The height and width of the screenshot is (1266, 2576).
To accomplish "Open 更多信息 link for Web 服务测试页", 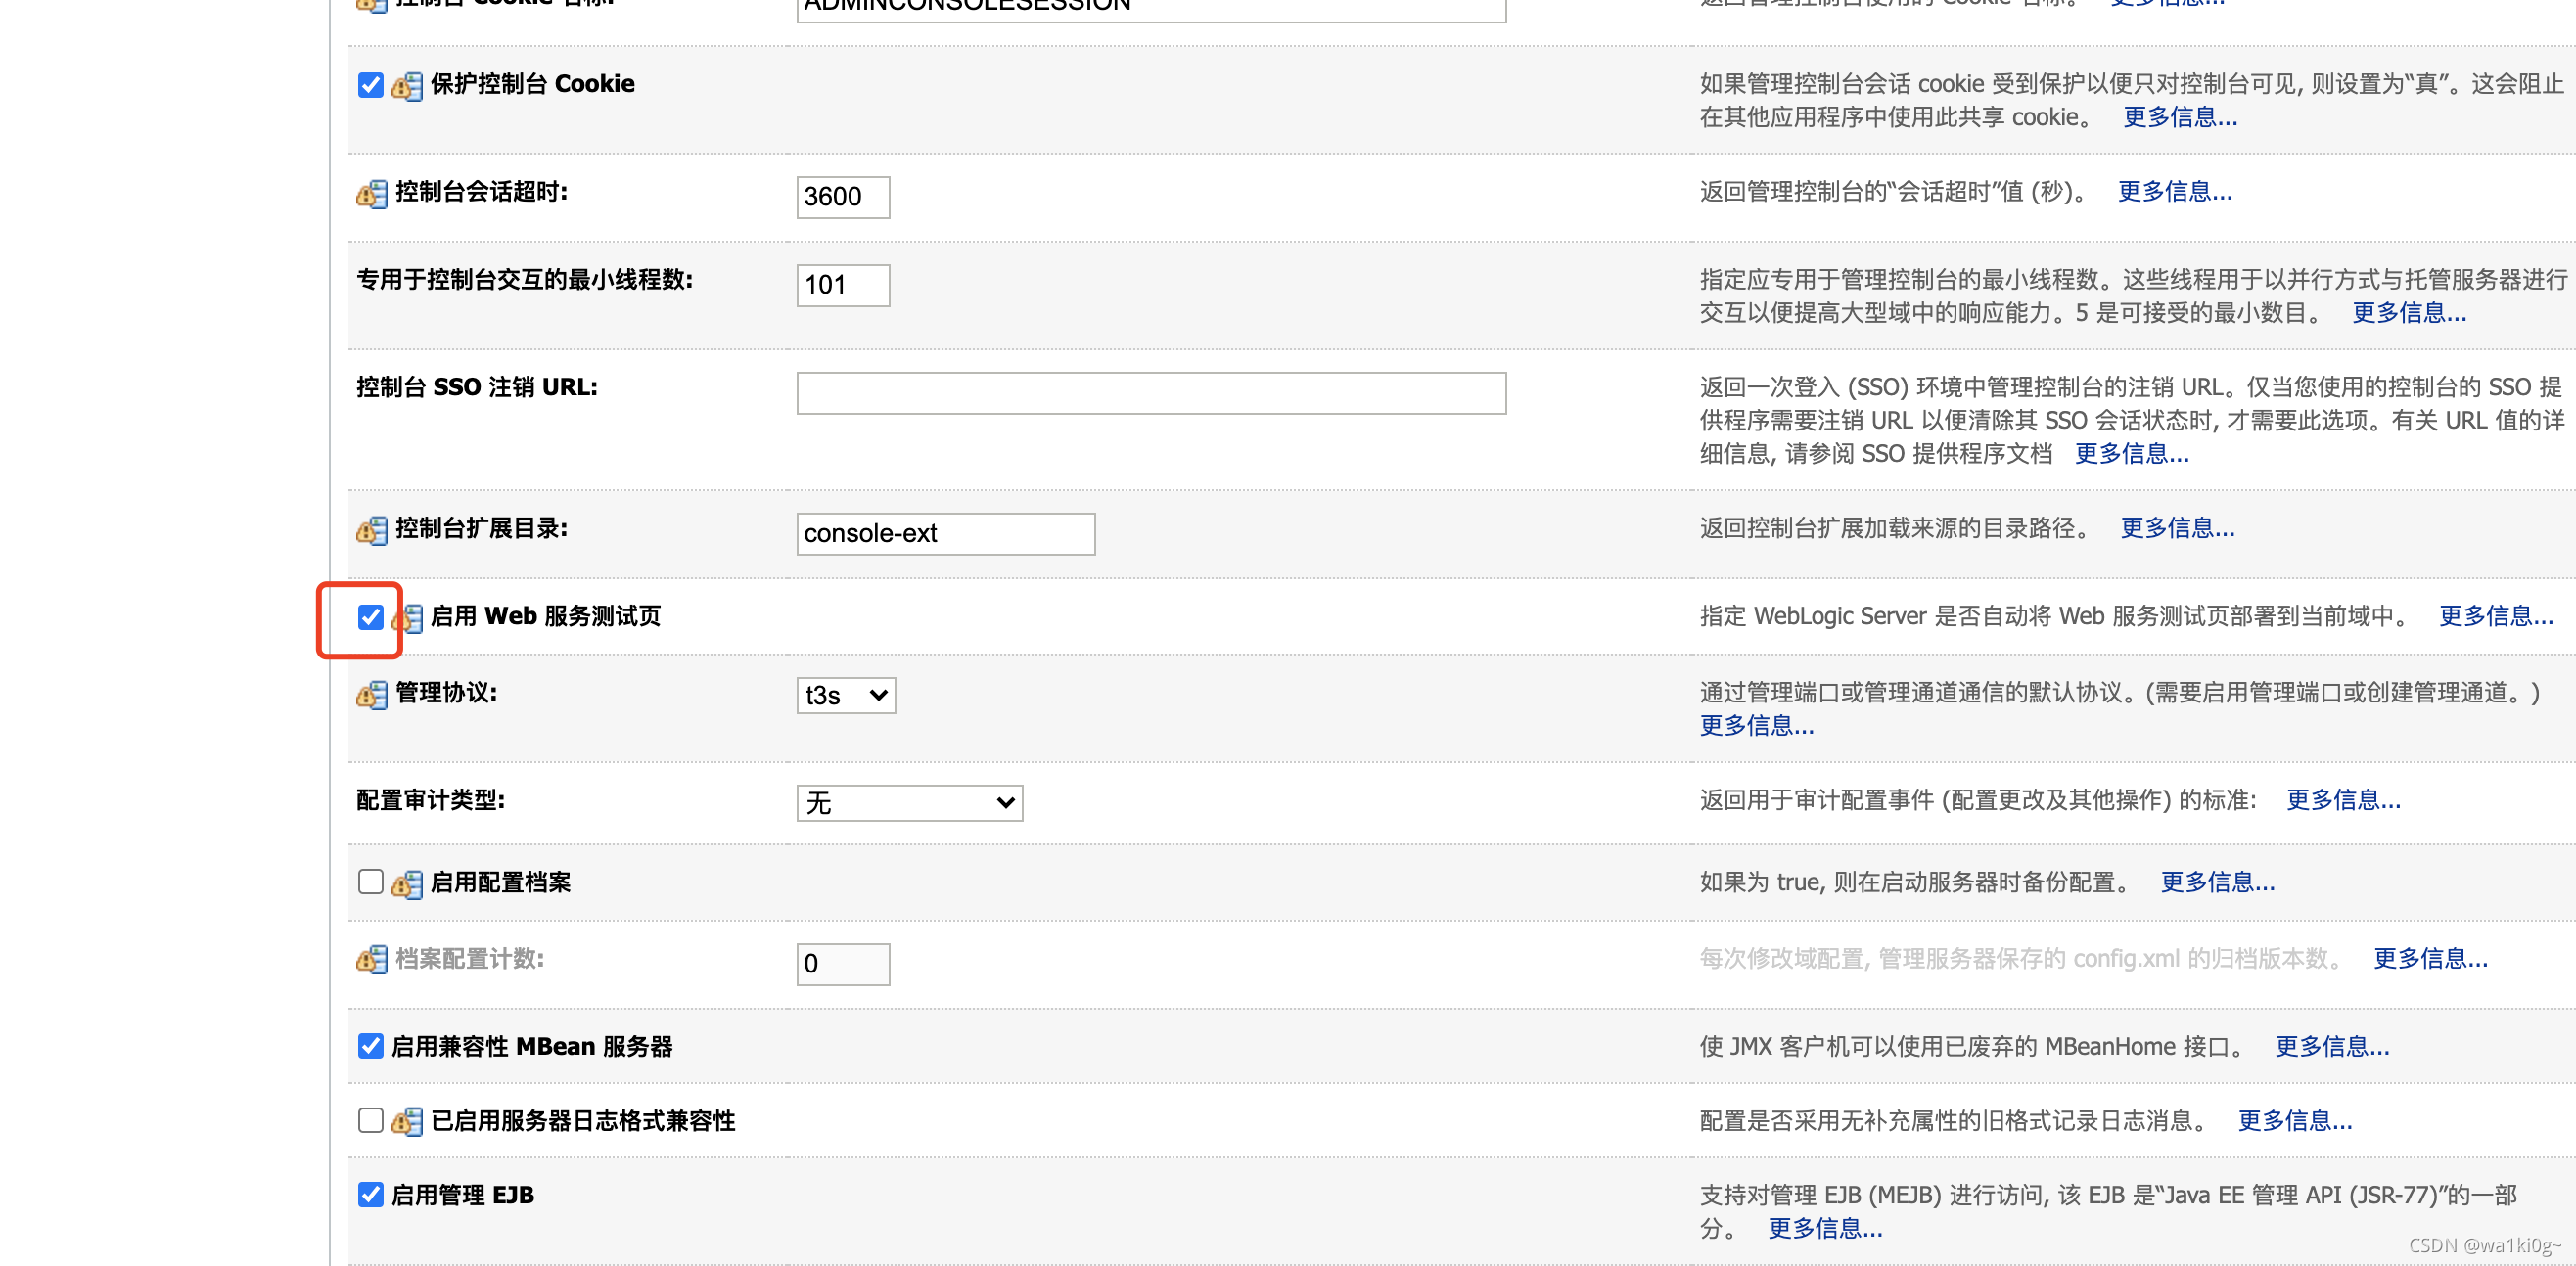I will pos(2496,616).
